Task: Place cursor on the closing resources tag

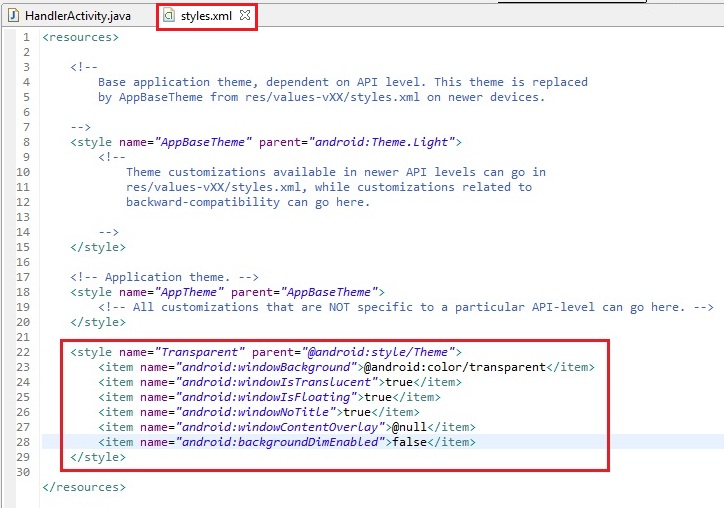Action: point(84,487)
